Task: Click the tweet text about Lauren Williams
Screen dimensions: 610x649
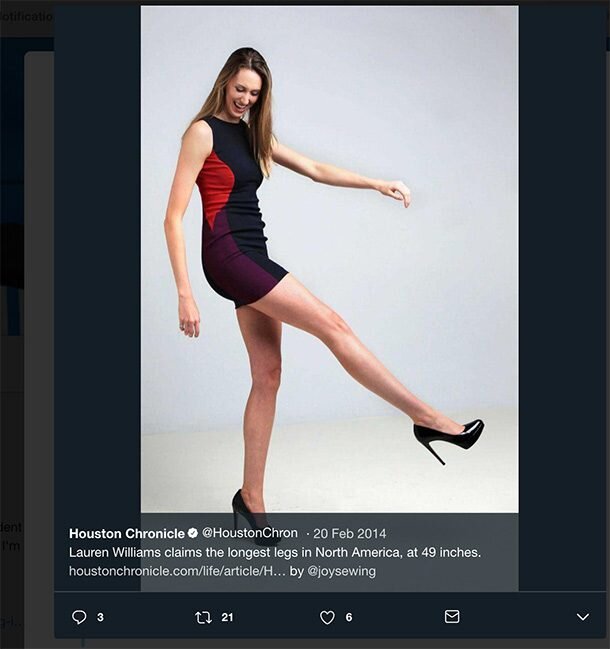Action: pyautogui.click(x=275, y=553)
